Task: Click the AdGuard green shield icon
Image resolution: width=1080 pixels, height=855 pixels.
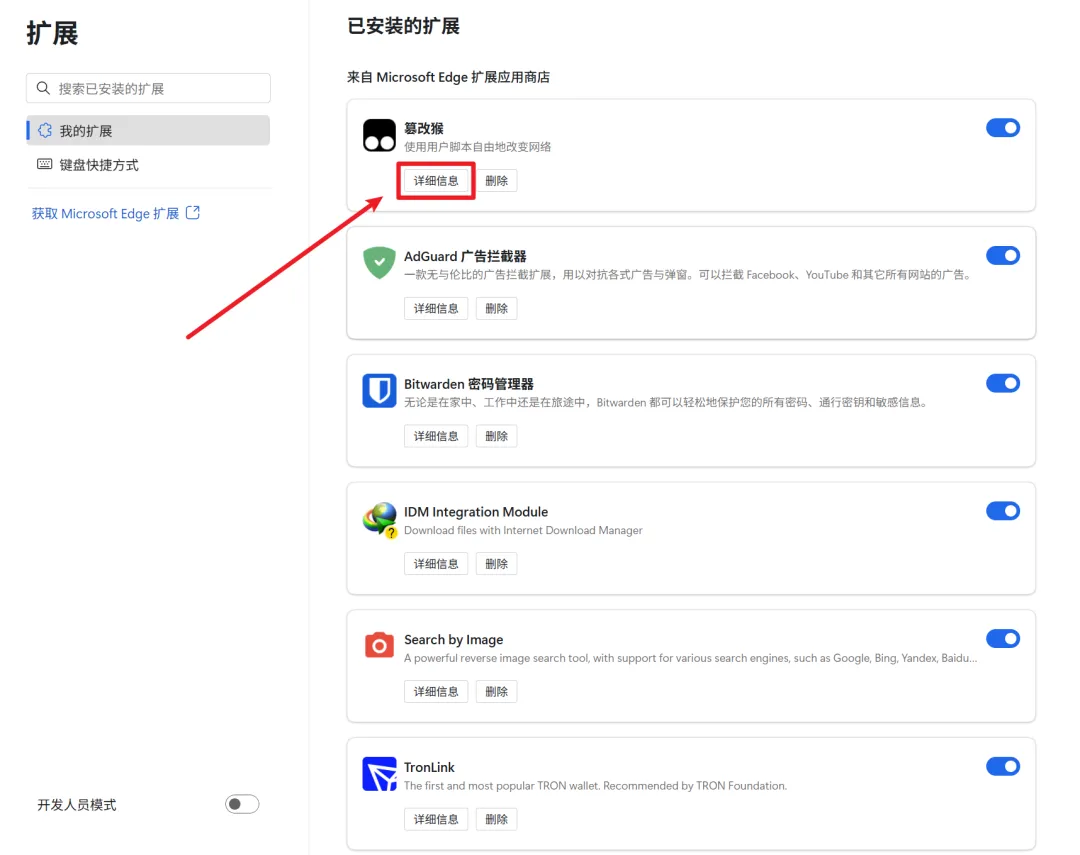Action: click(x=379, y=262)
